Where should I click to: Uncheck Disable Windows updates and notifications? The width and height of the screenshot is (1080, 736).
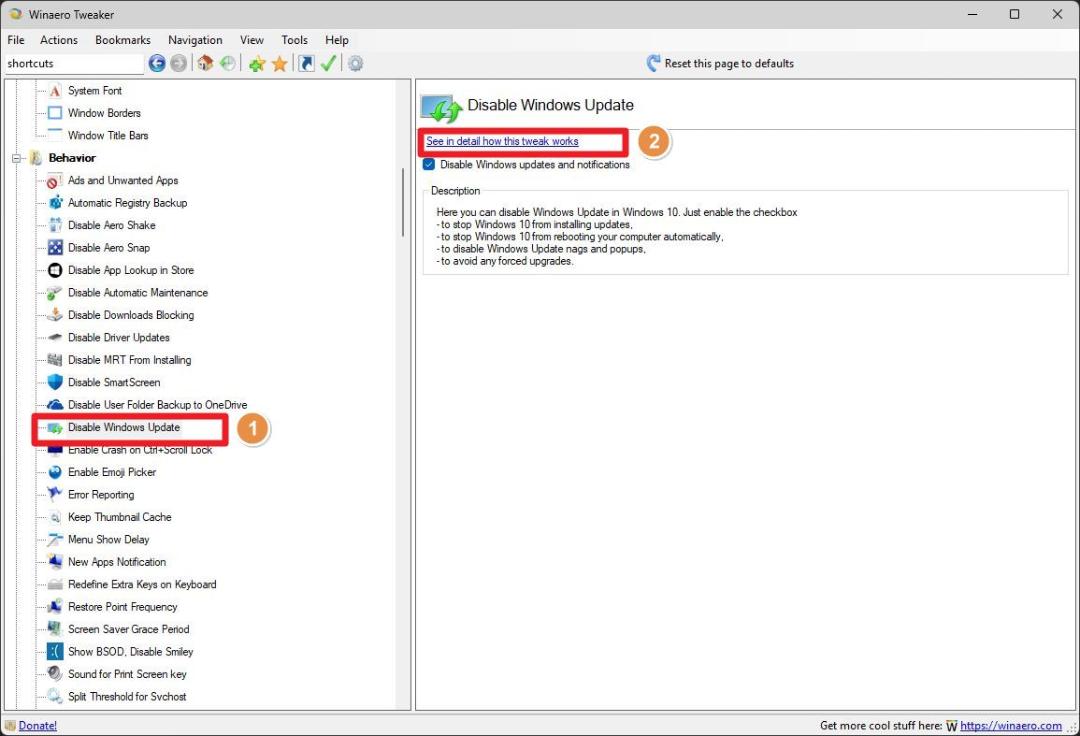pyautogui.click(x=429, y=165)
